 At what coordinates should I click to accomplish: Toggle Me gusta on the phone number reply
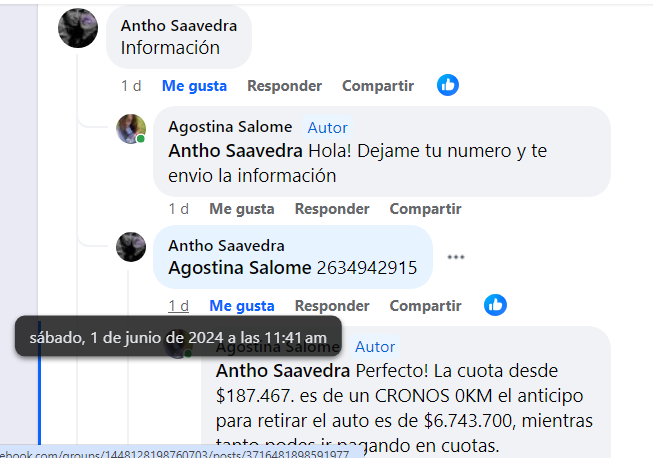(x=242, y=306)
